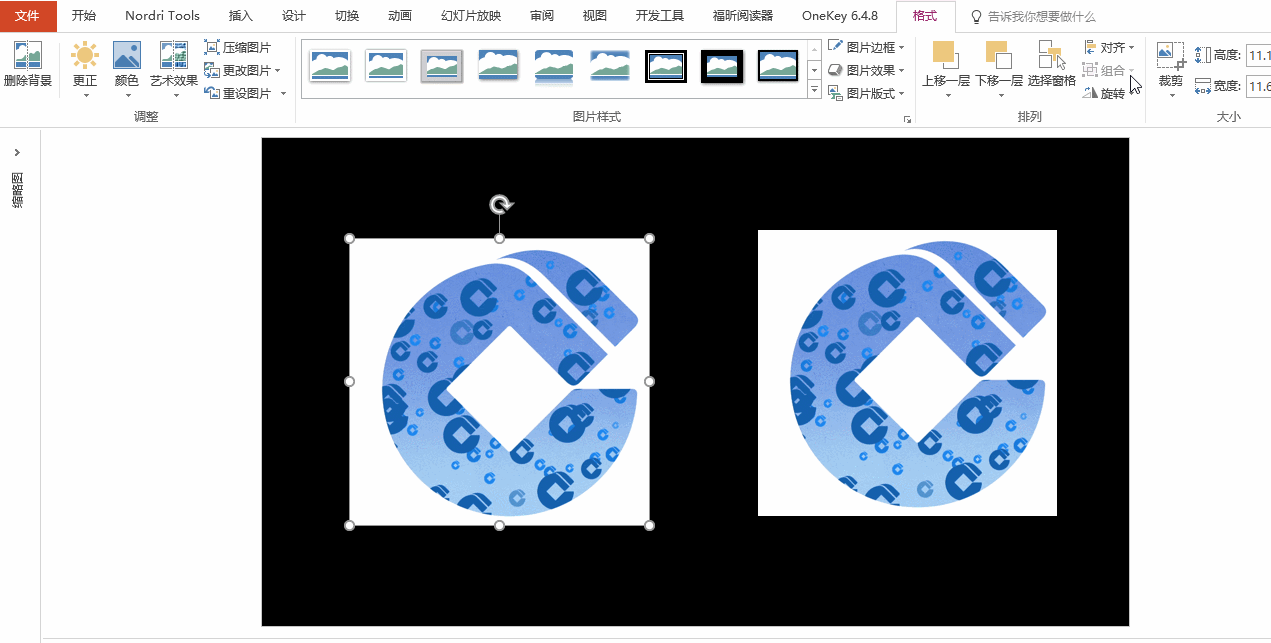Click the 高度 height input field

tap(1257, 55)
